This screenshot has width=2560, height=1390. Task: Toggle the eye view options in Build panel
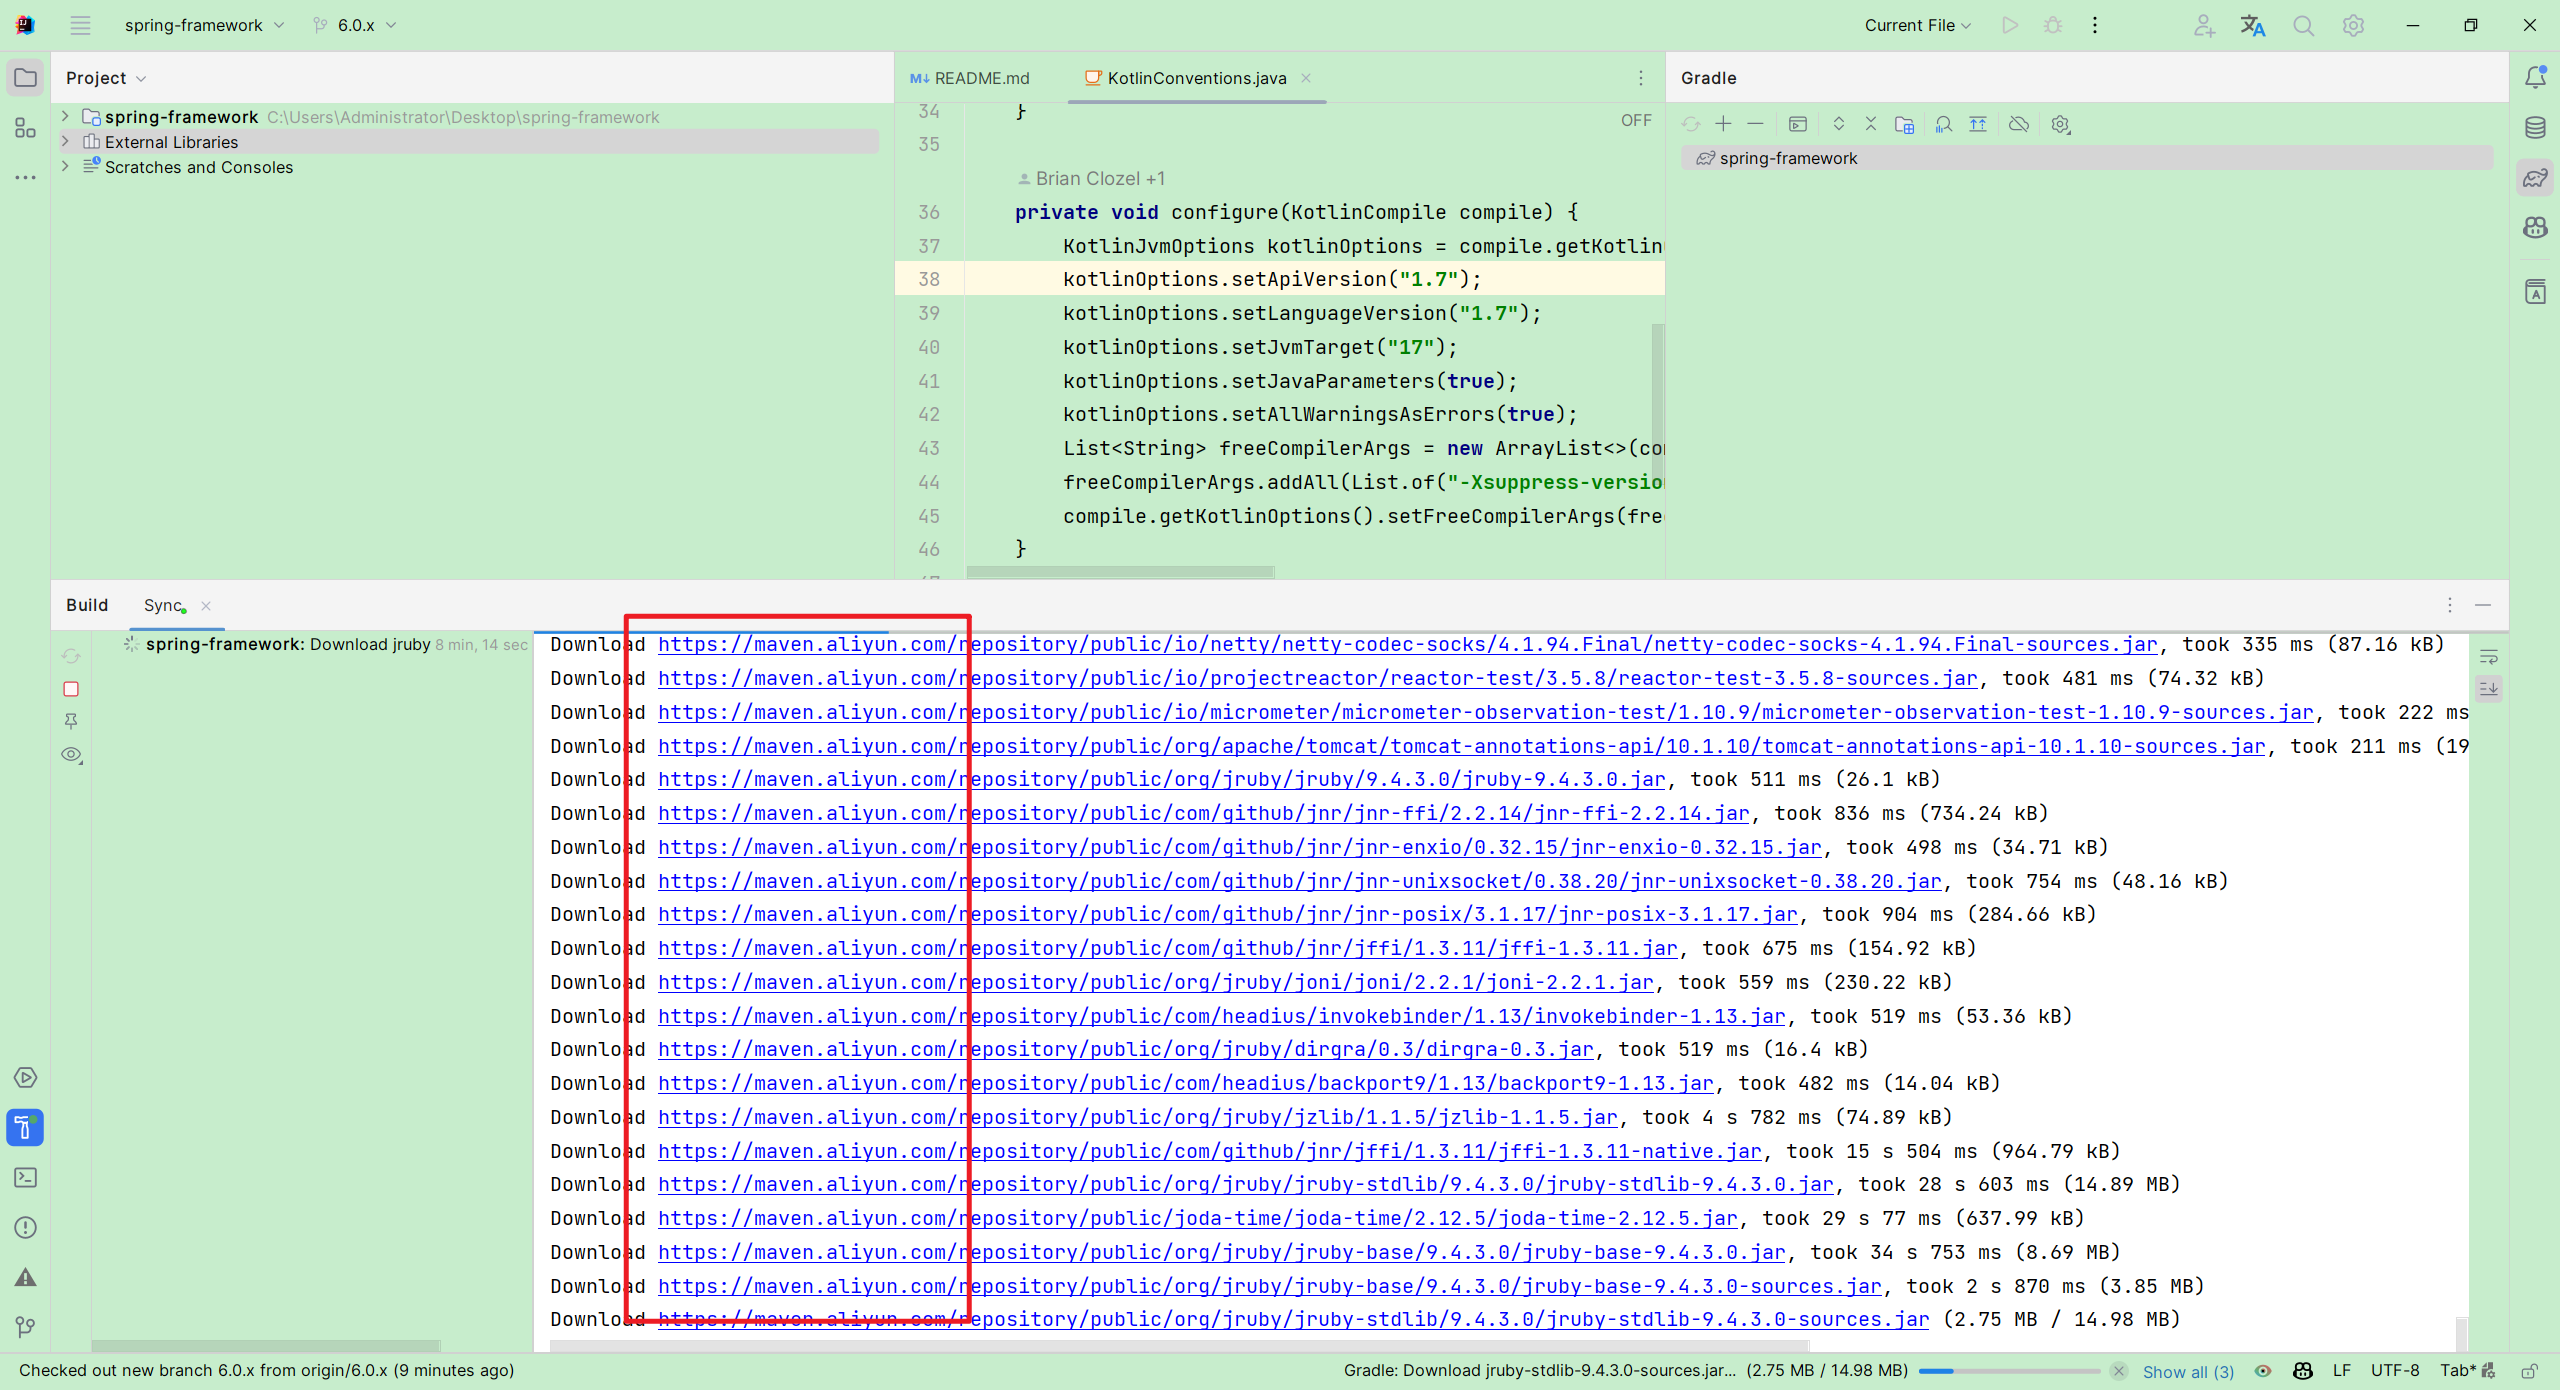point(71,755)
